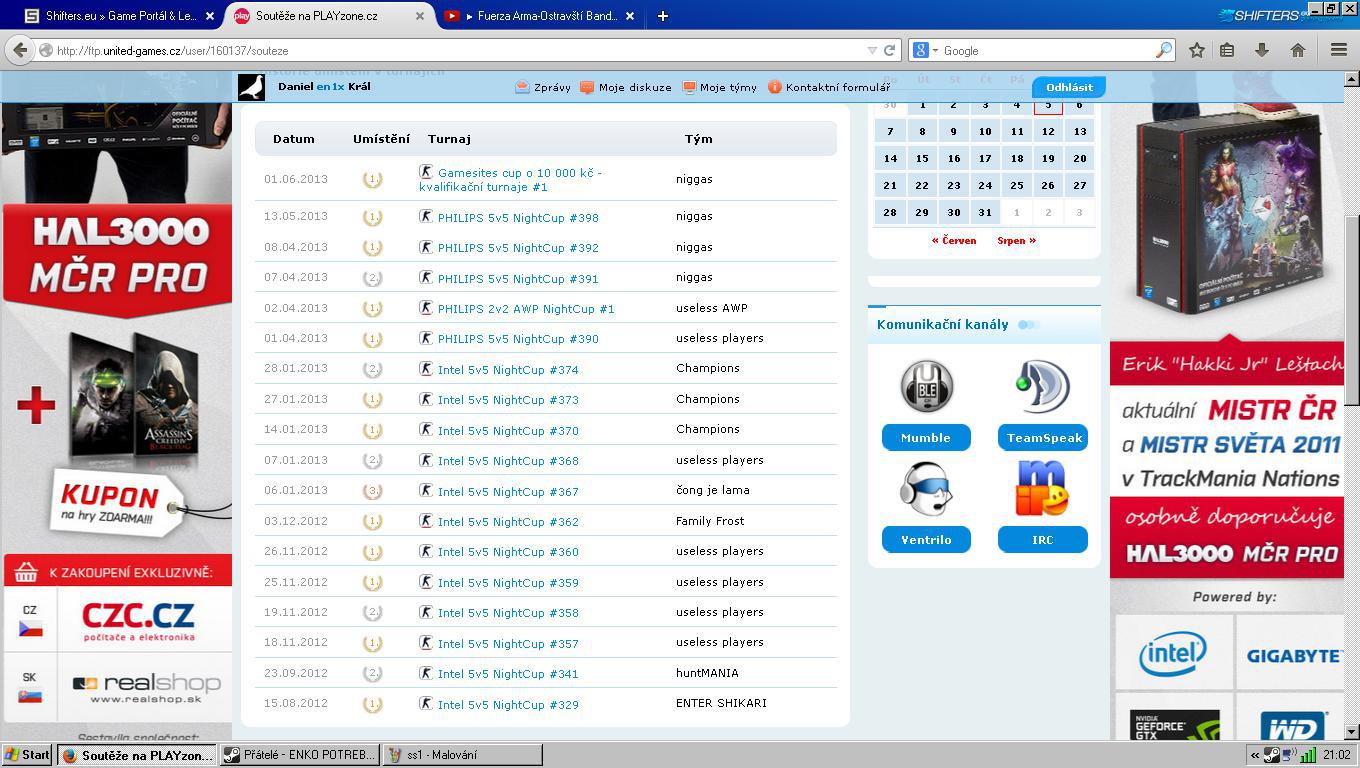Open the downloads arrow icon

coord(1262,50)
